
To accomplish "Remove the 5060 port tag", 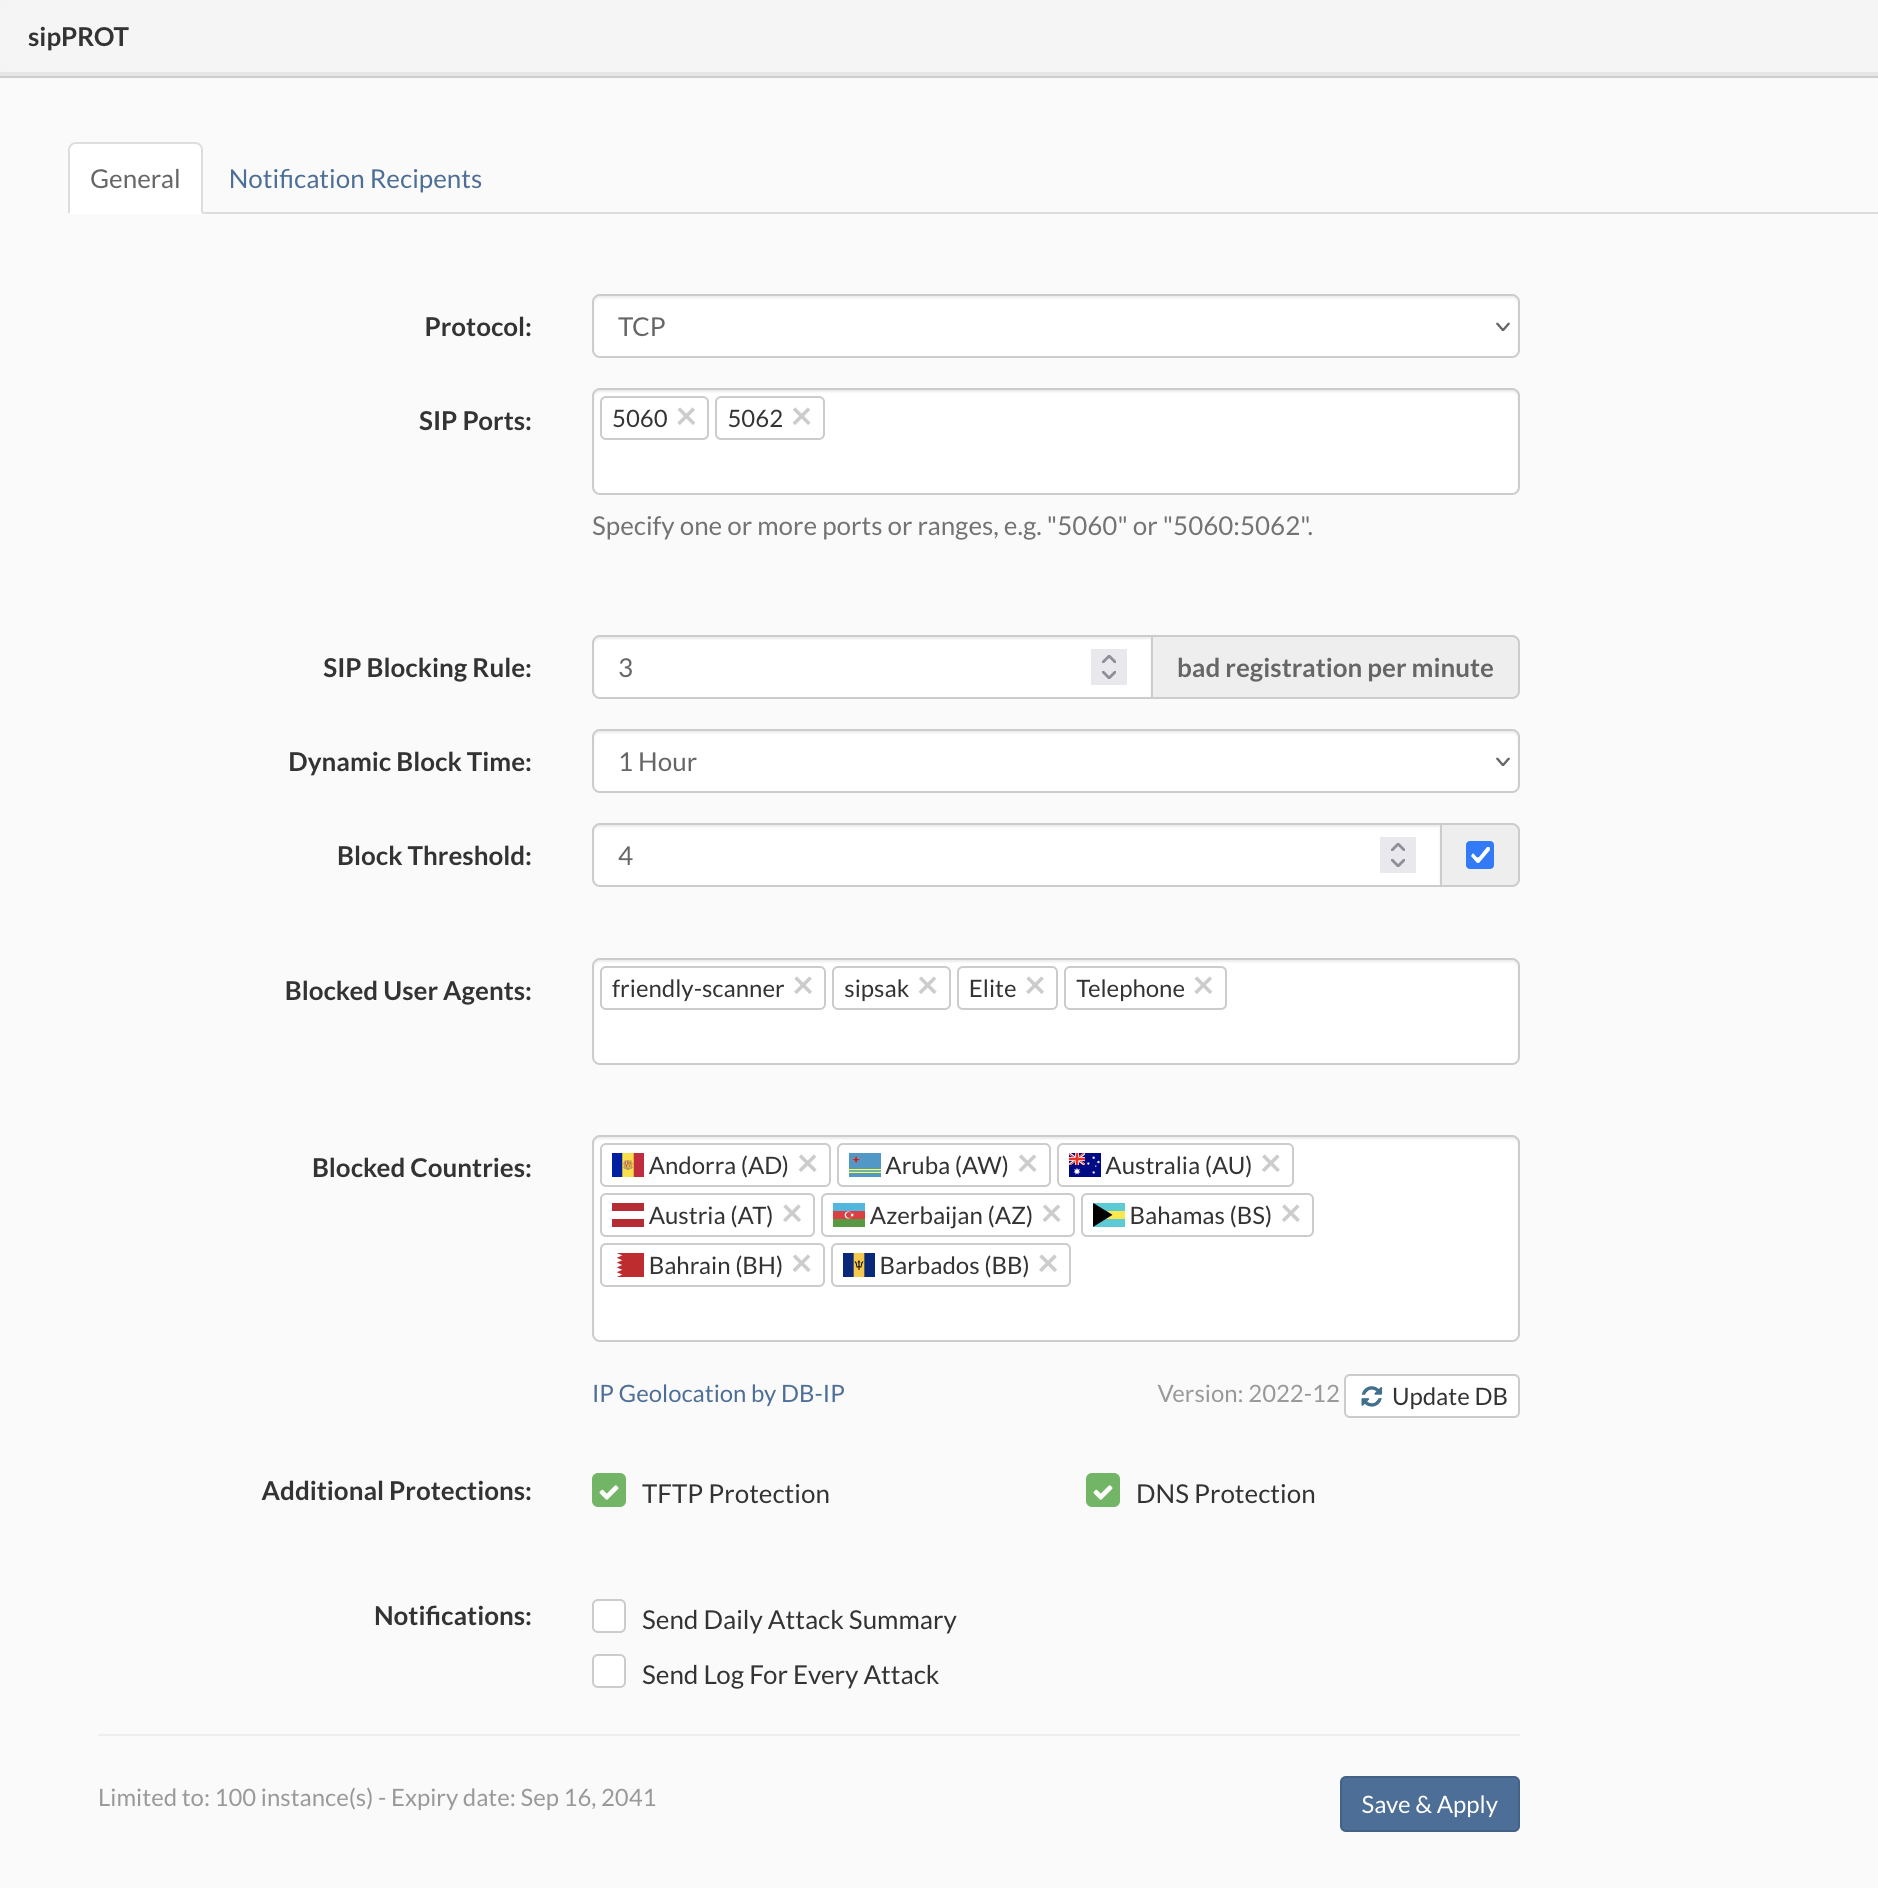I will click(x=686, y=417).
